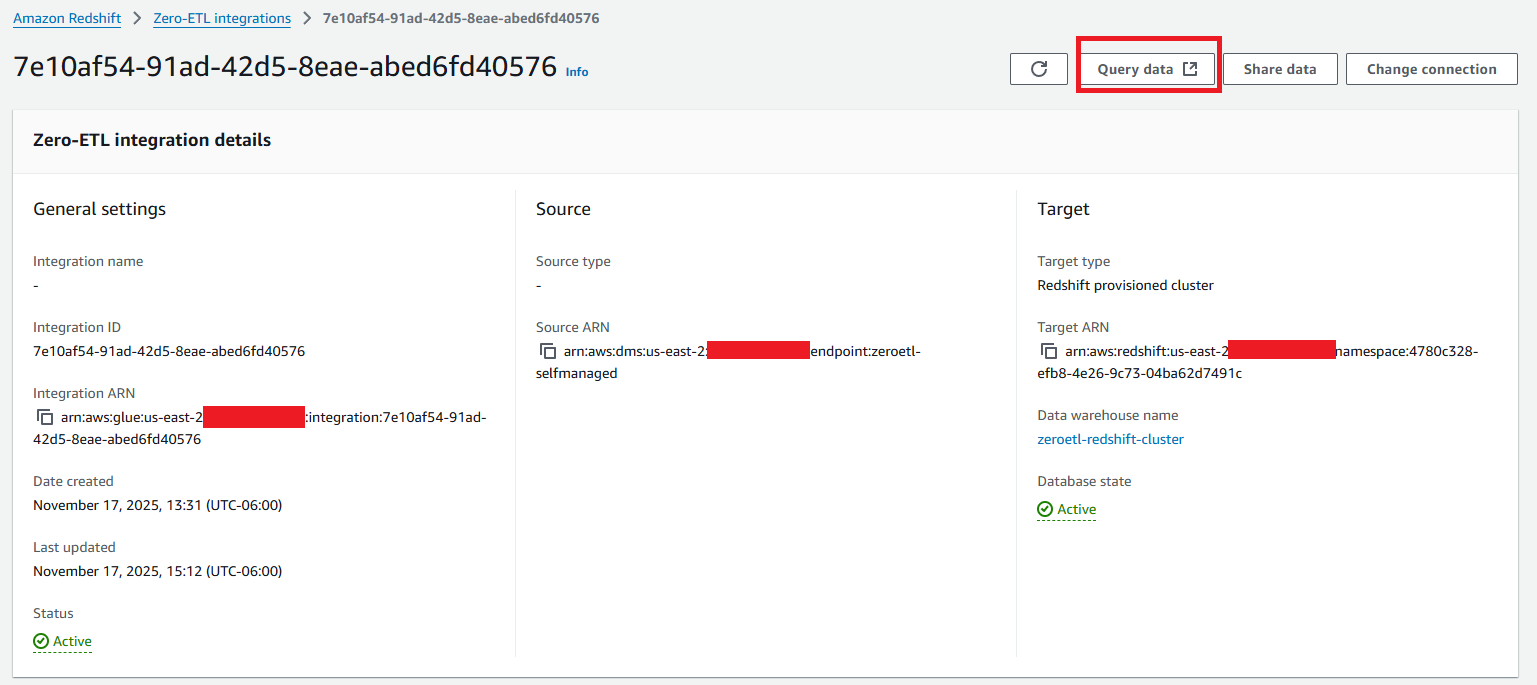This screenshot has height=685, width=1537.
Task: Click the Active label under Database state
Action: click(1077, 509)
